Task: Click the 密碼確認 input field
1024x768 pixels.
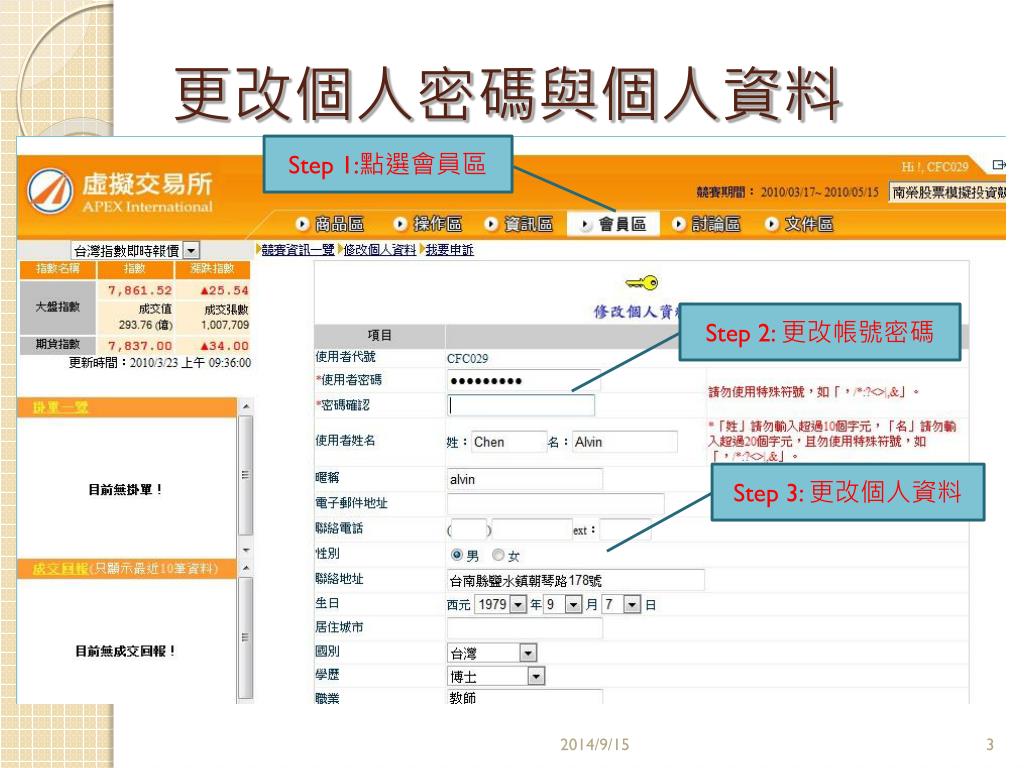Action: [521, 406]
